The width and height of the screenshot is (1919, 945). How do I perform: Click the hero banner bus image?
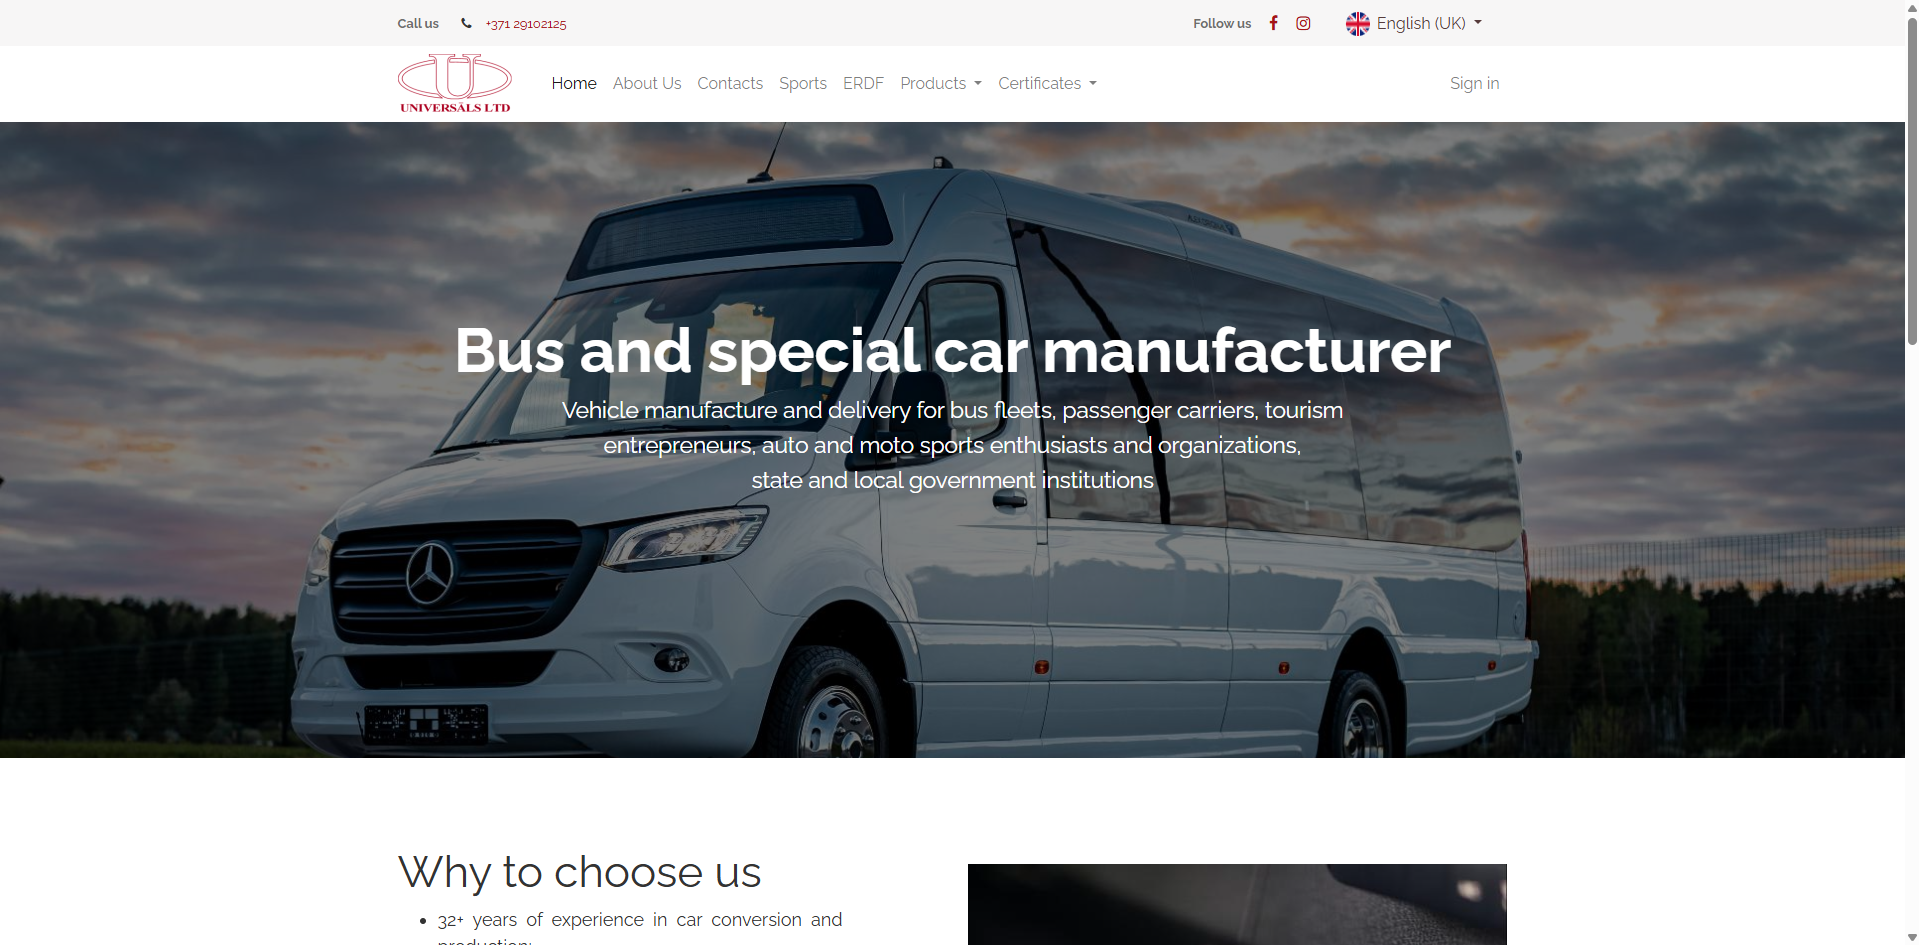(952, 440)
